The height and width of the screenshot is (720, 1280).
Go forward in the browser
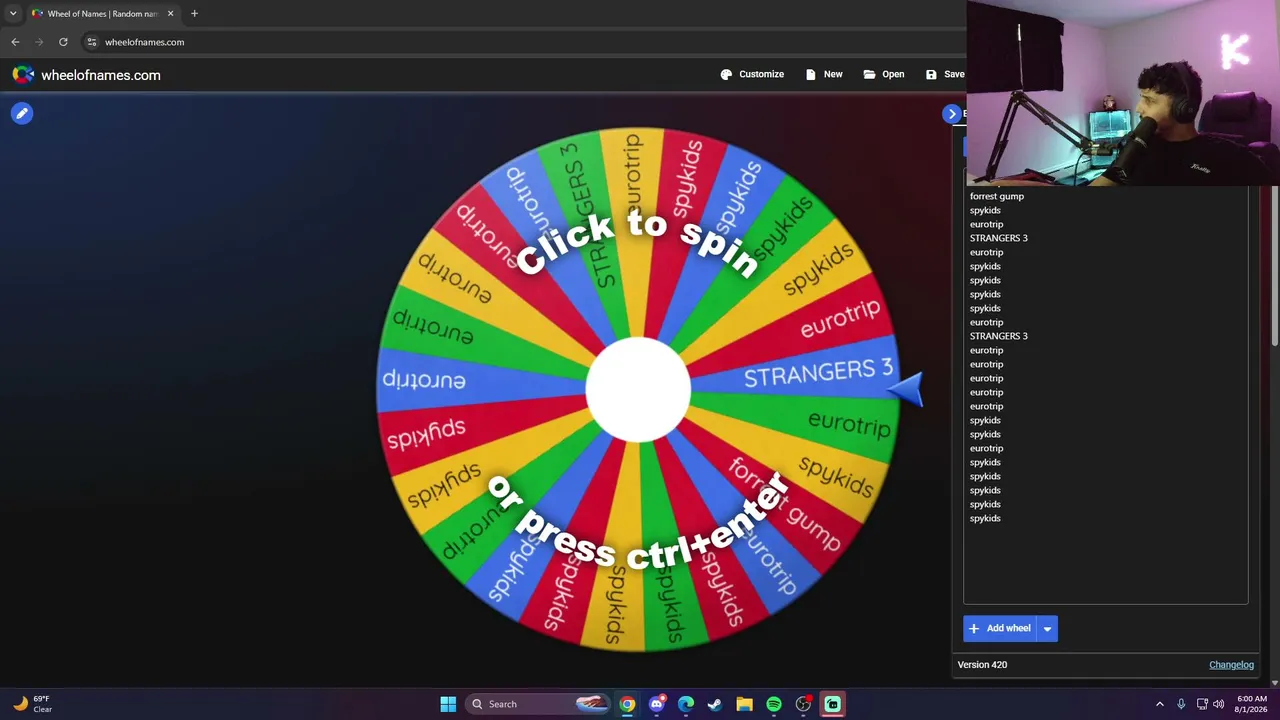39,42
